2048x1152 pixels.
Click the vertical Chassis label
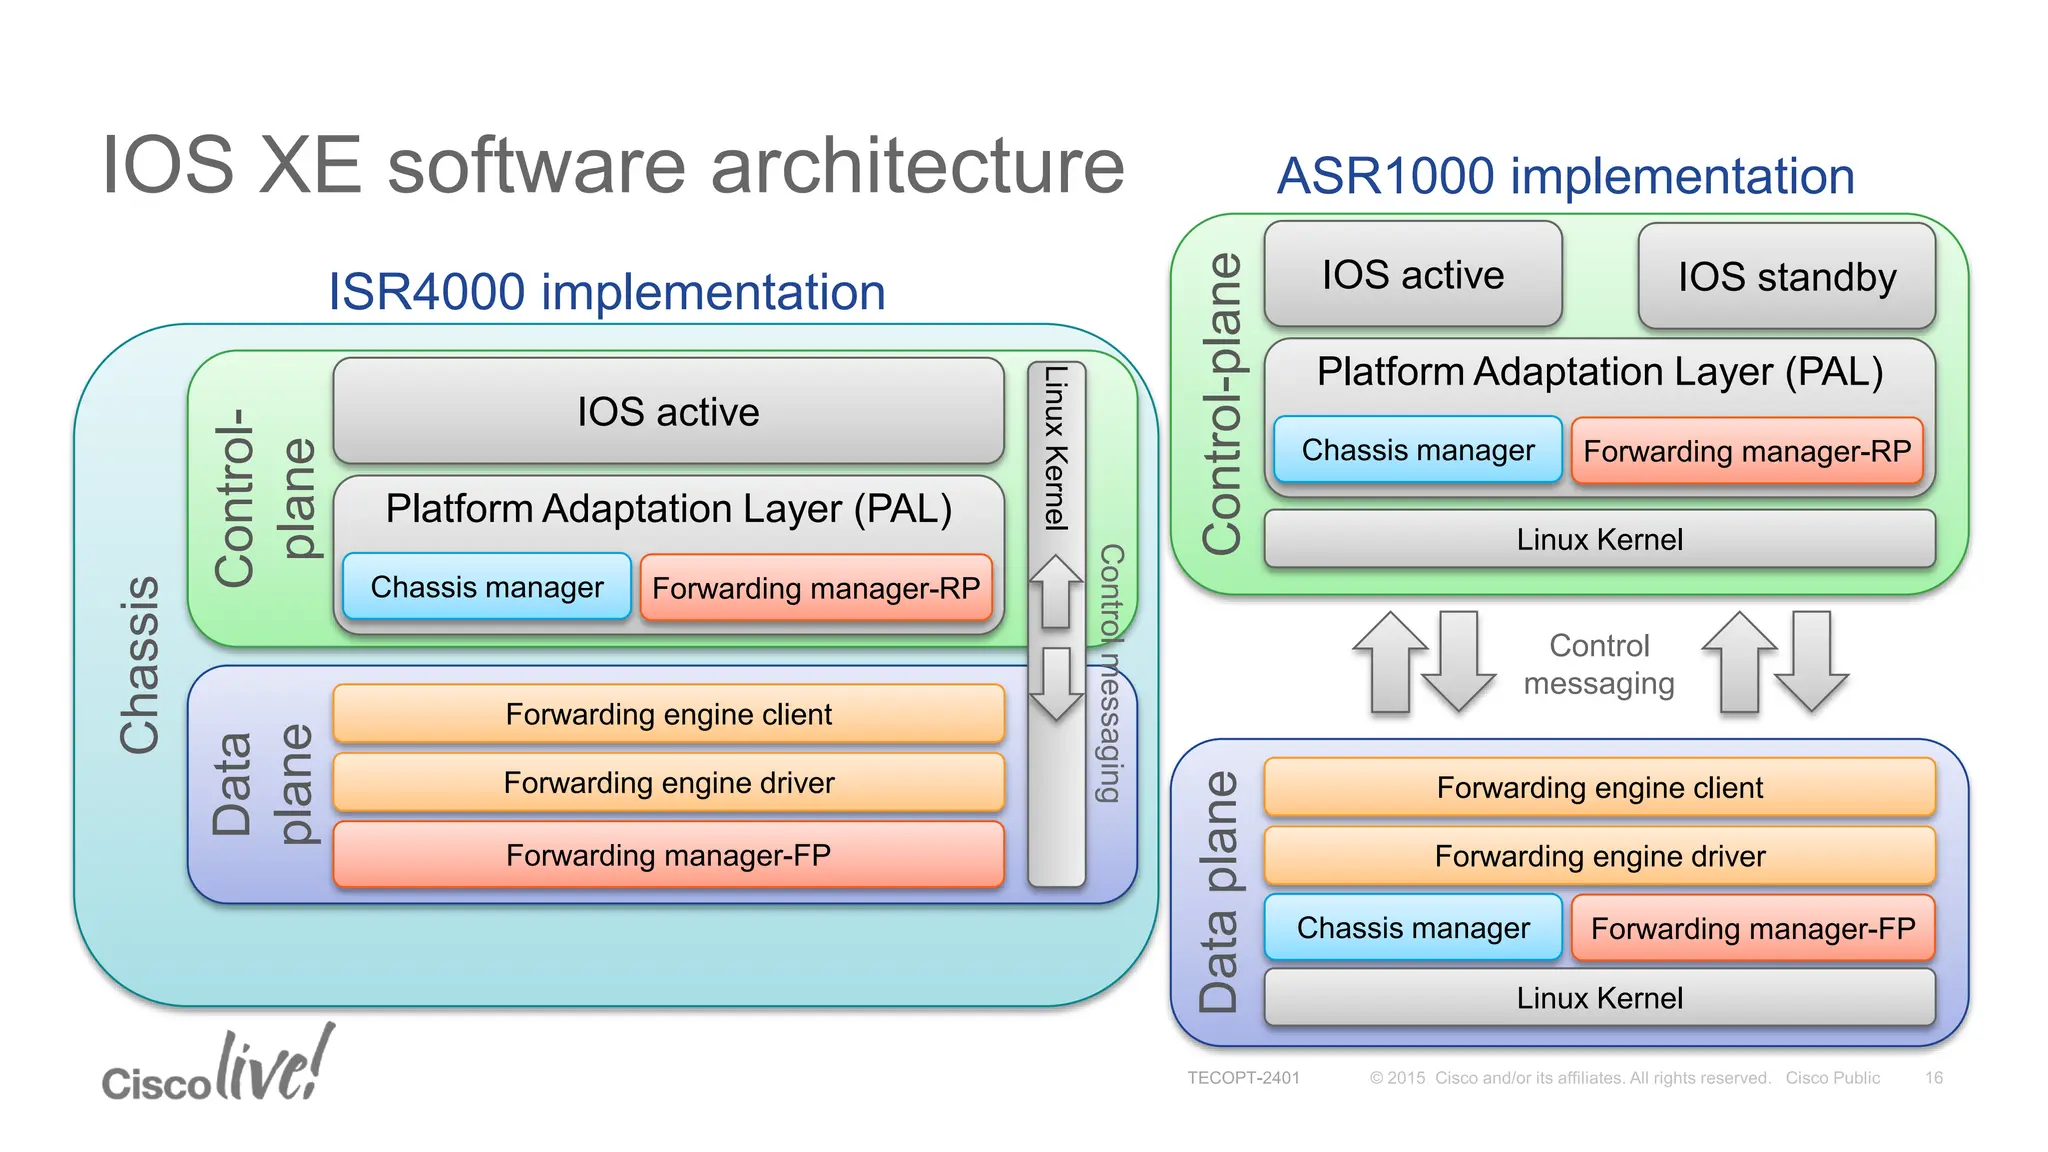pyautogui.click(x=139, y=664)
